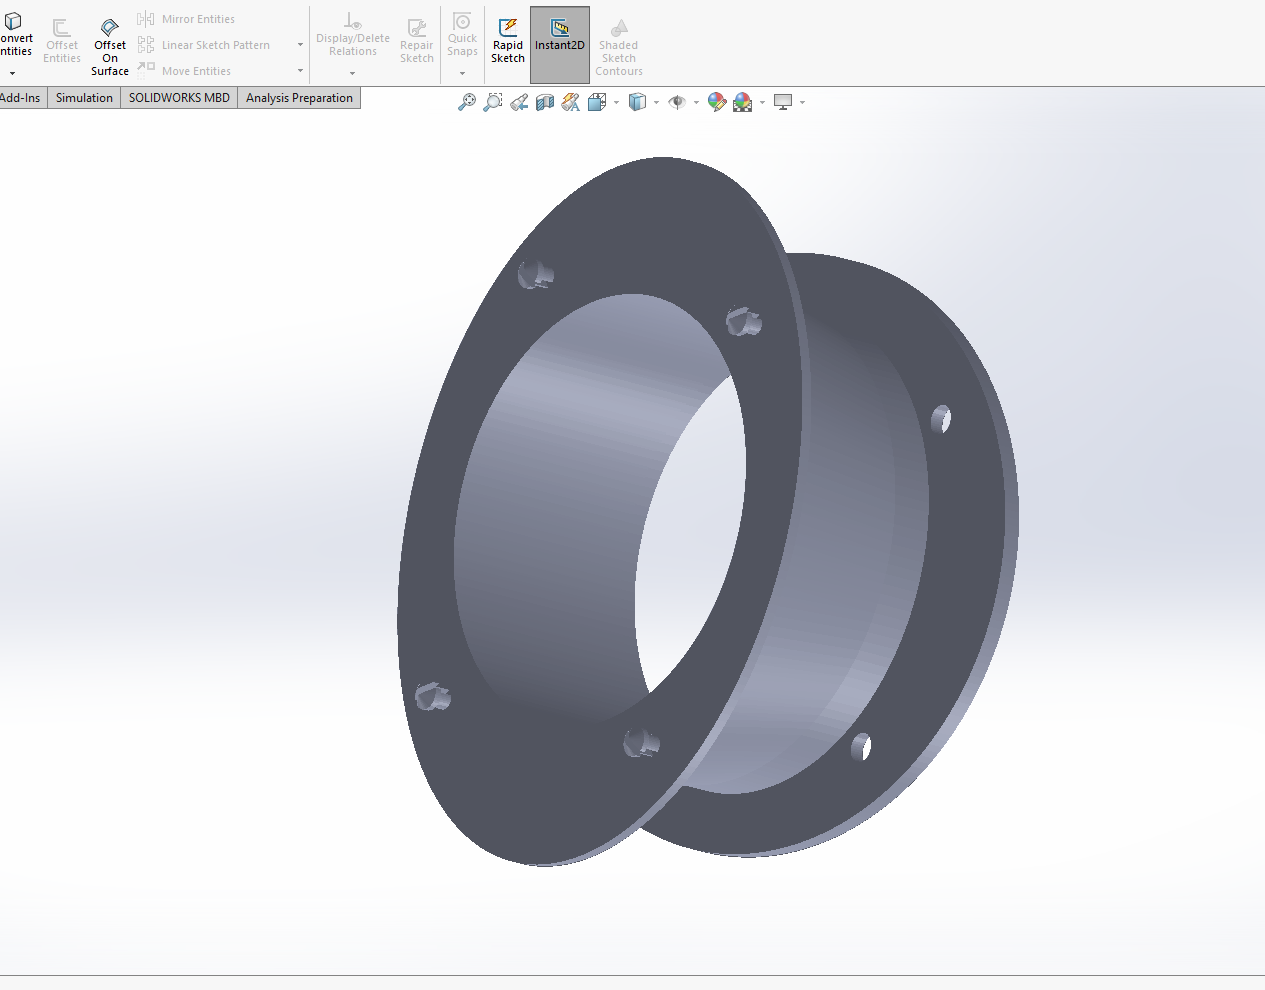Expand Display Style dropdown arrow
Viewport: 1265px width, 990px height.
tap(656, 102)
